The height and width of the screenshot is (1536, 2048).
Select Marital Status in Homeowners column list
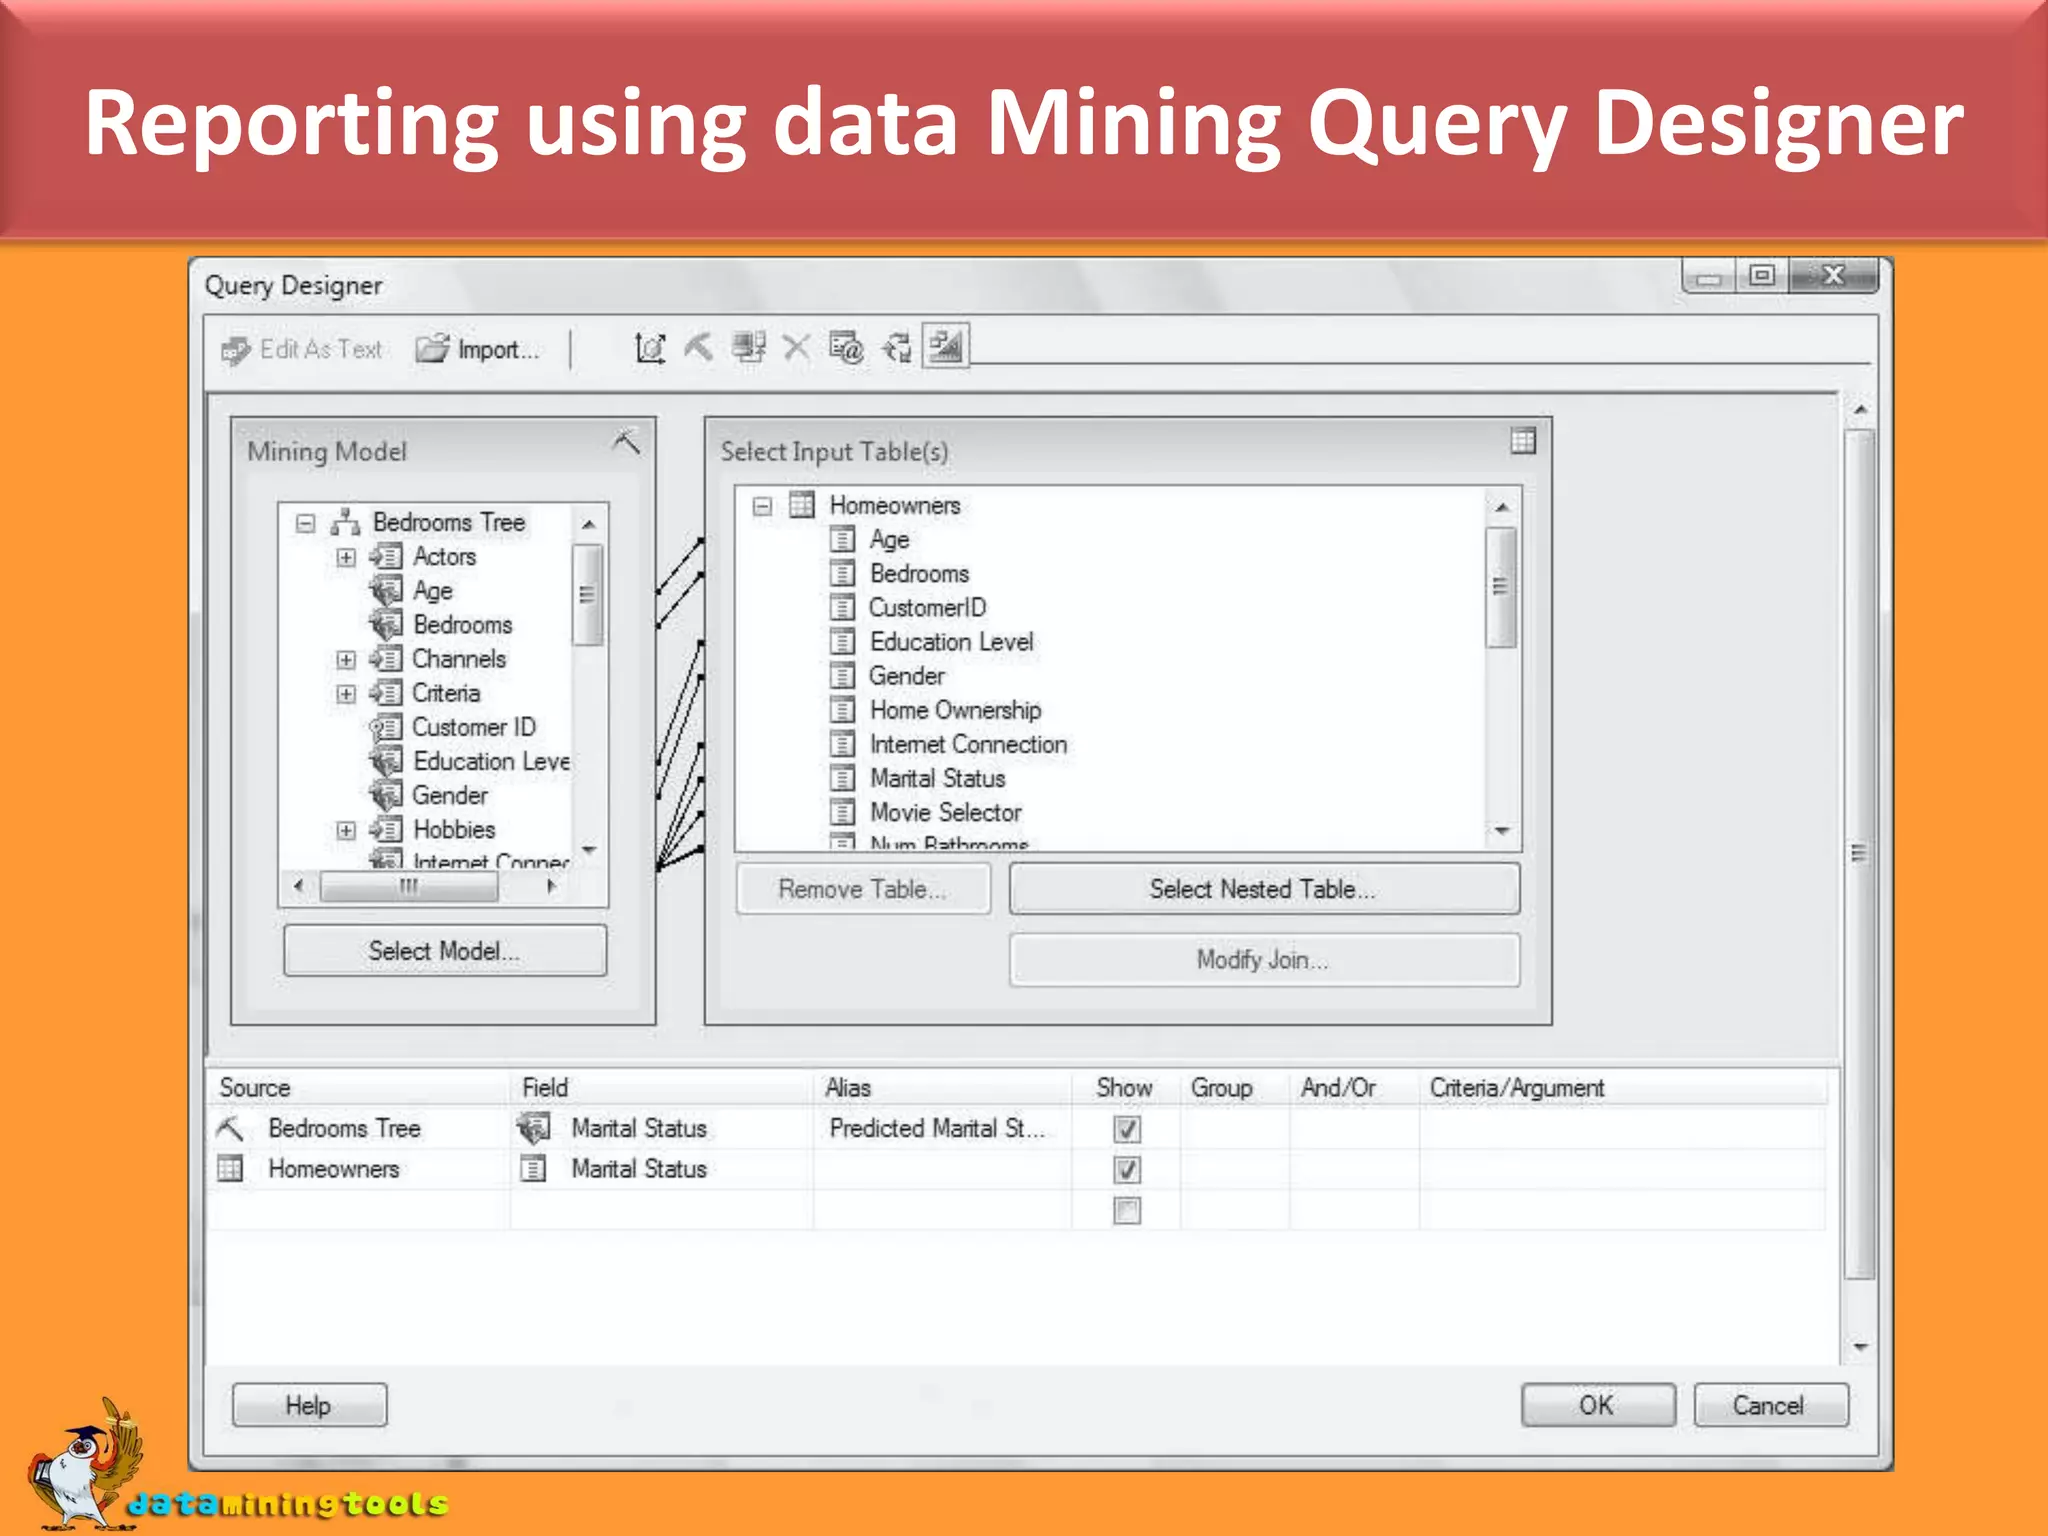(937, 778)
